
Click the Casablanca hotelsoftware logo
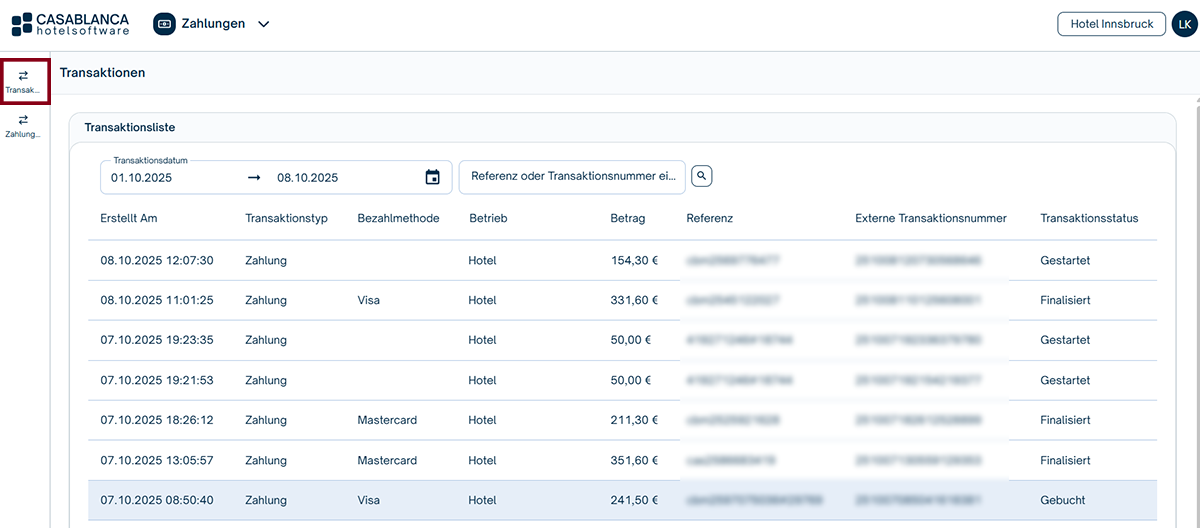pyautogui.click(x=70, y=24)
